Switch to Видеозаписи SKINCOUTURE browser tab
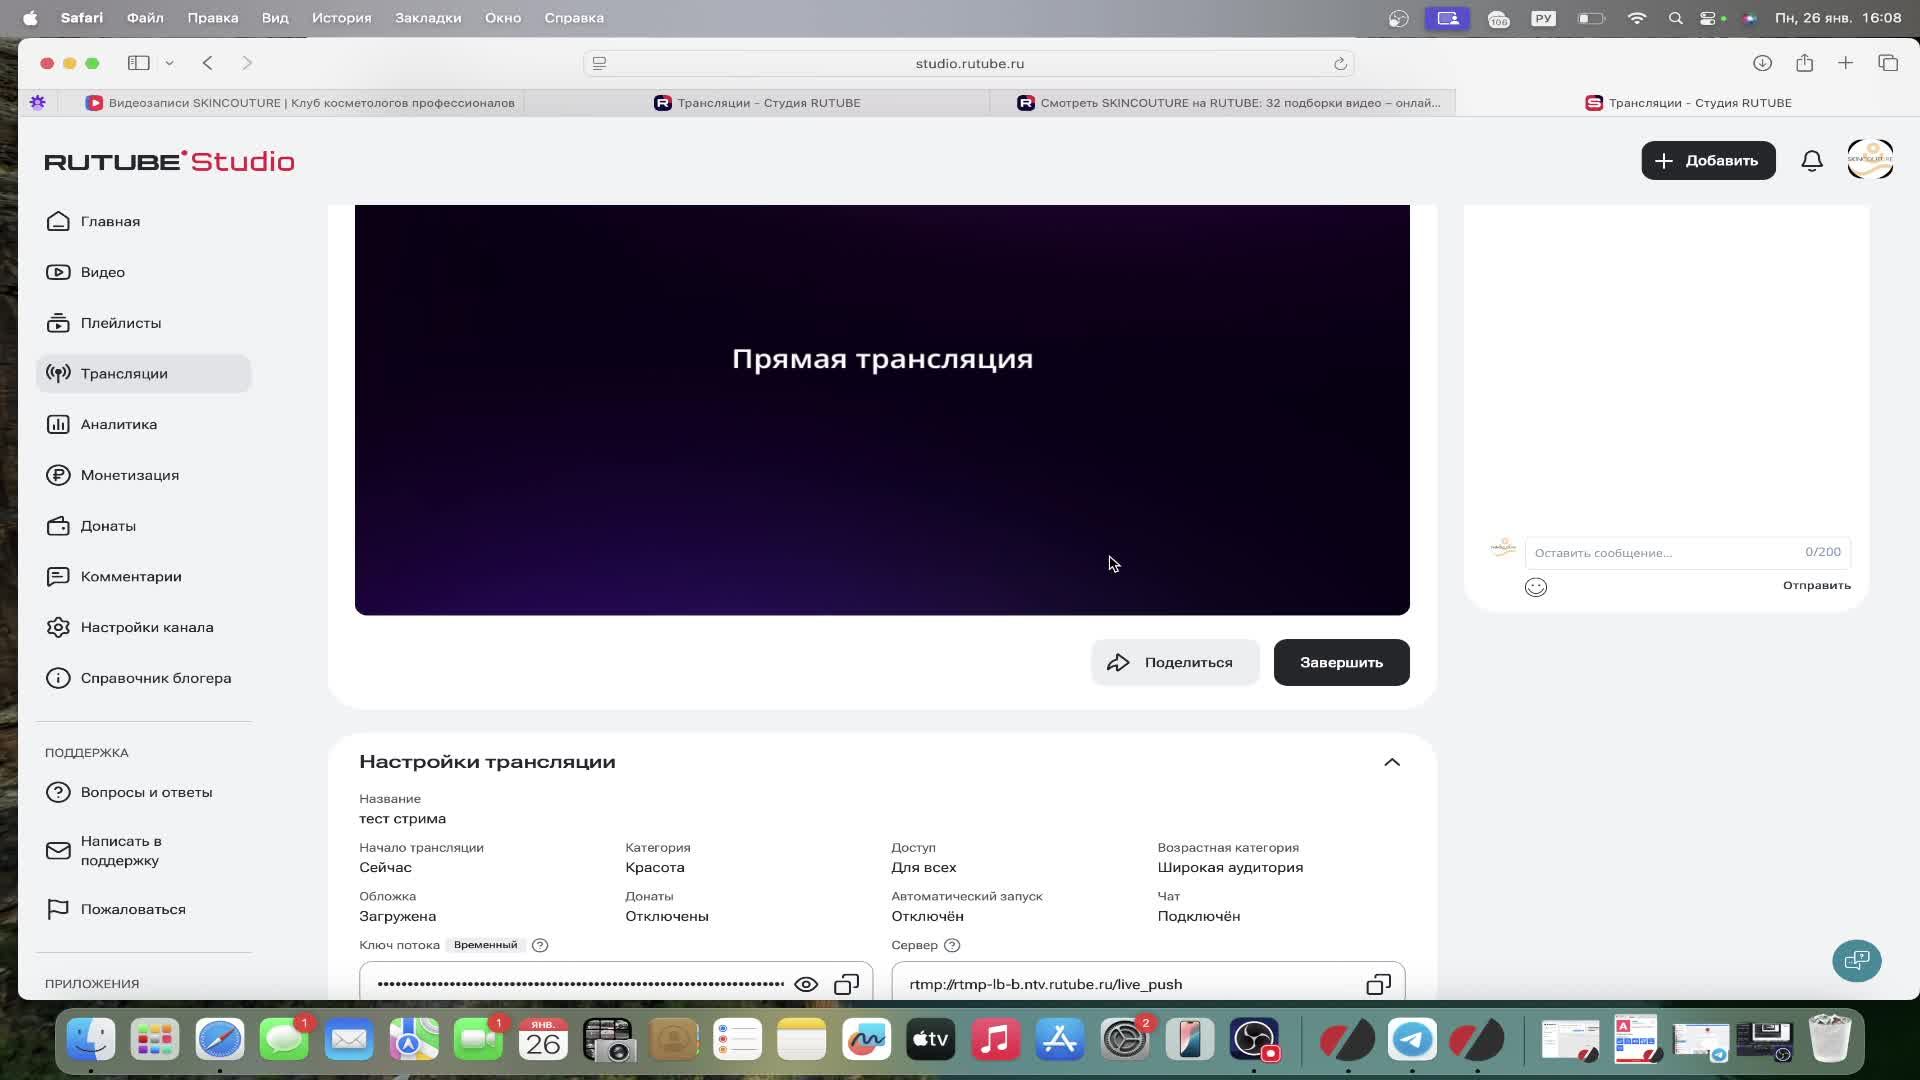 [300, 103]
